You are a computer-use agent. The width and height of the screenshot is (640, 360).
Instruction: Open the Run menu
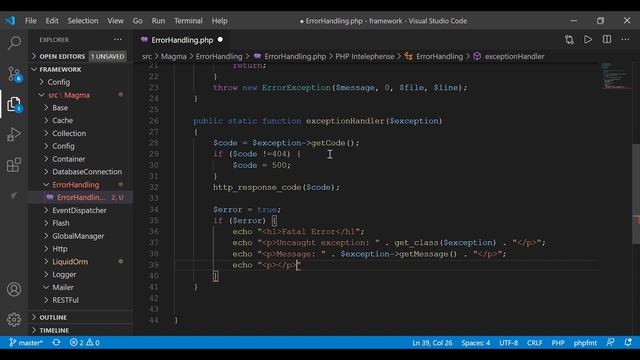click(158, 21)
